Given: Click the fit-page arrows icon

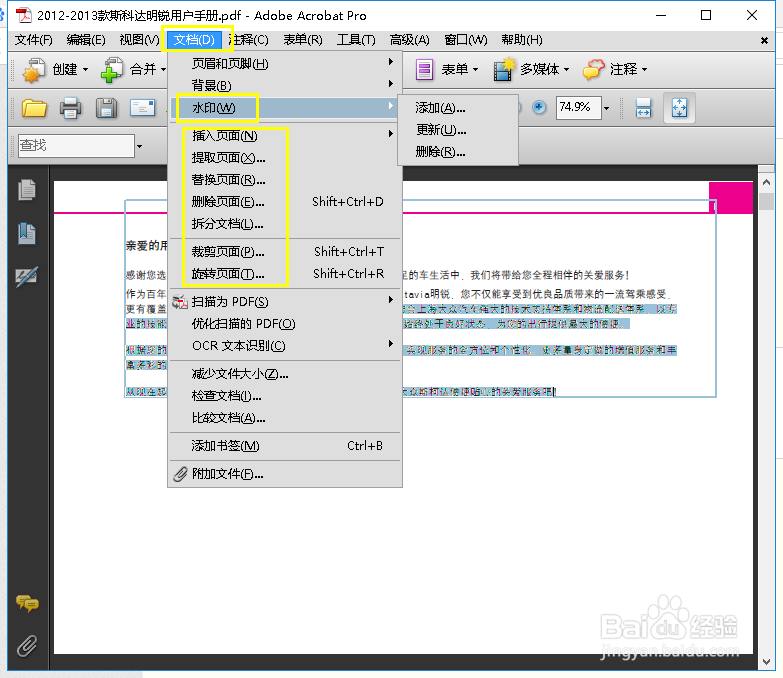Looking at the screenshot, I should 679,108.
